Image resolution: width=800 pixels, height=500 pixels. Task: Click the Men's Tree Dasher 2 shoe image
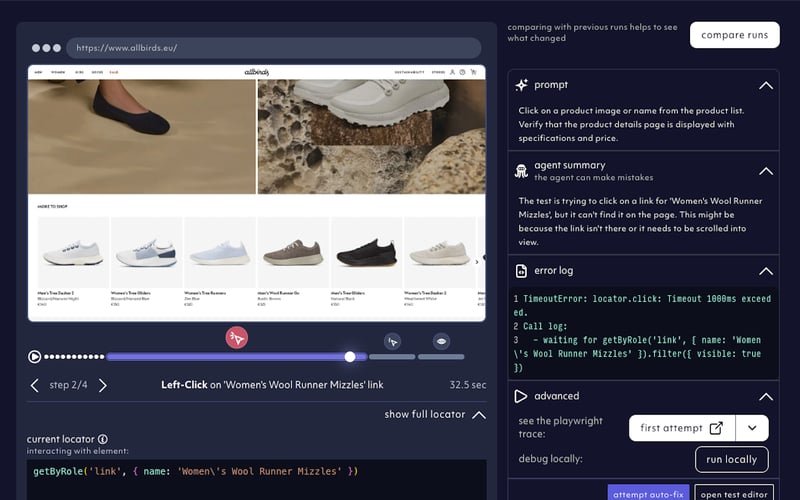click(x=73, y=253)
